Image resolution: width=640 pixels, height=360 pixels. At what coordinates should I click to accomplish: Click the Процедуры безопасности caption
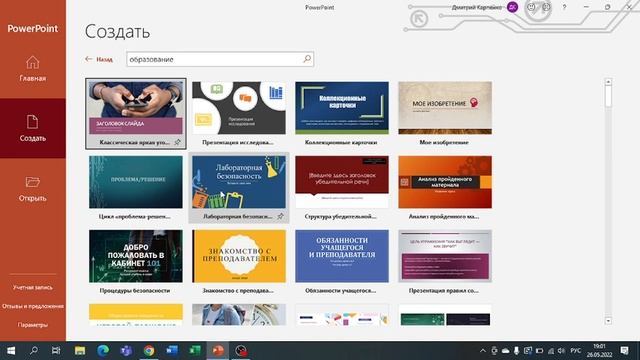point(135,291)
